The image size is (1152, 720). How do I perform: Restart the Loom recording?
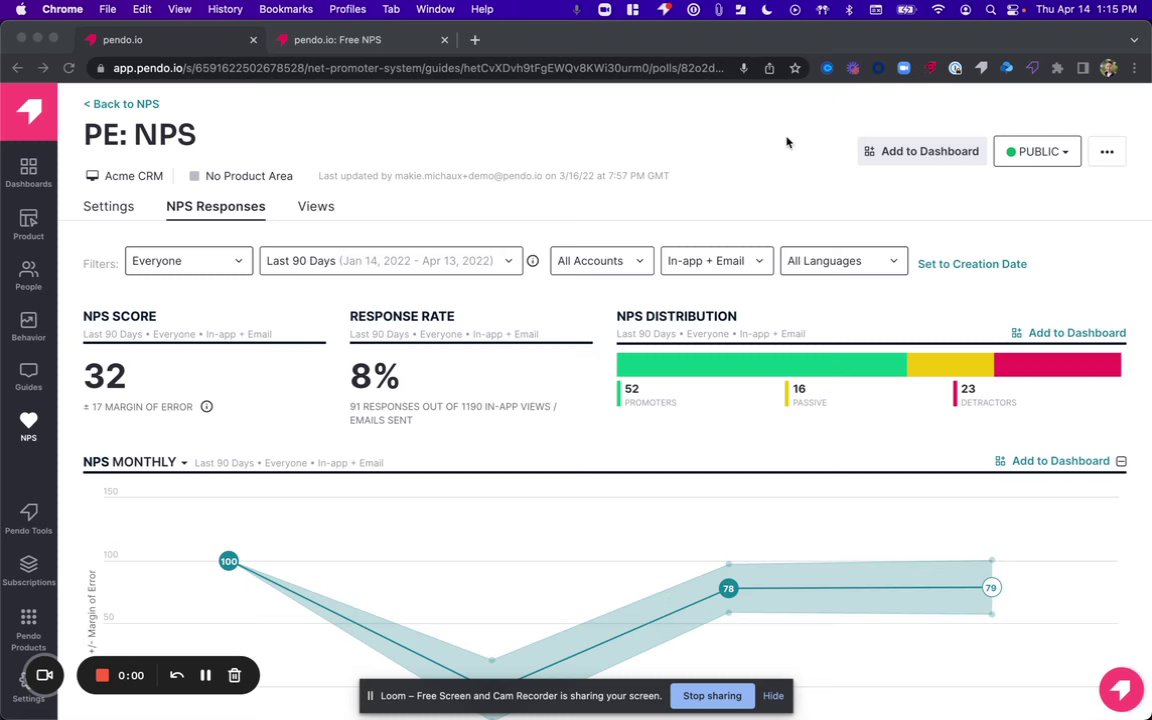tap(176, 675)
